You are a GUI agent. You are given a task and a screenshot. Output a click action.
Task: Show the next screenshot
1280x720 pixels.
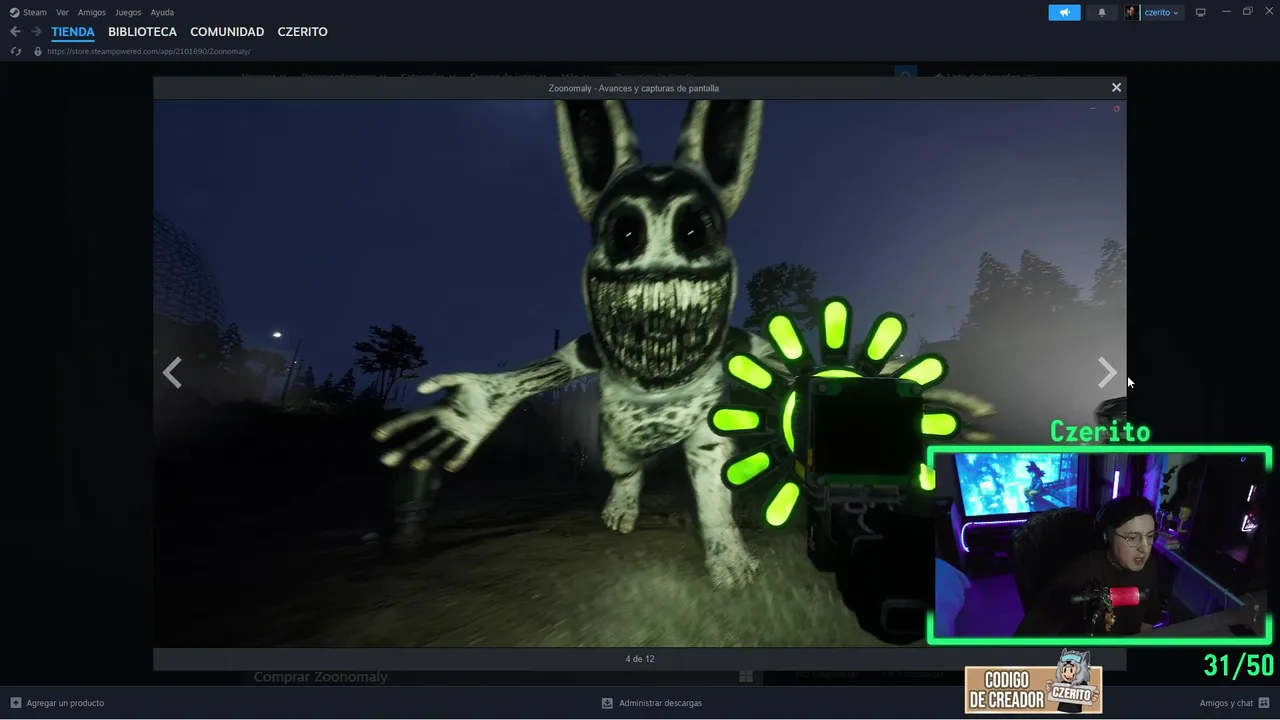1106,373
